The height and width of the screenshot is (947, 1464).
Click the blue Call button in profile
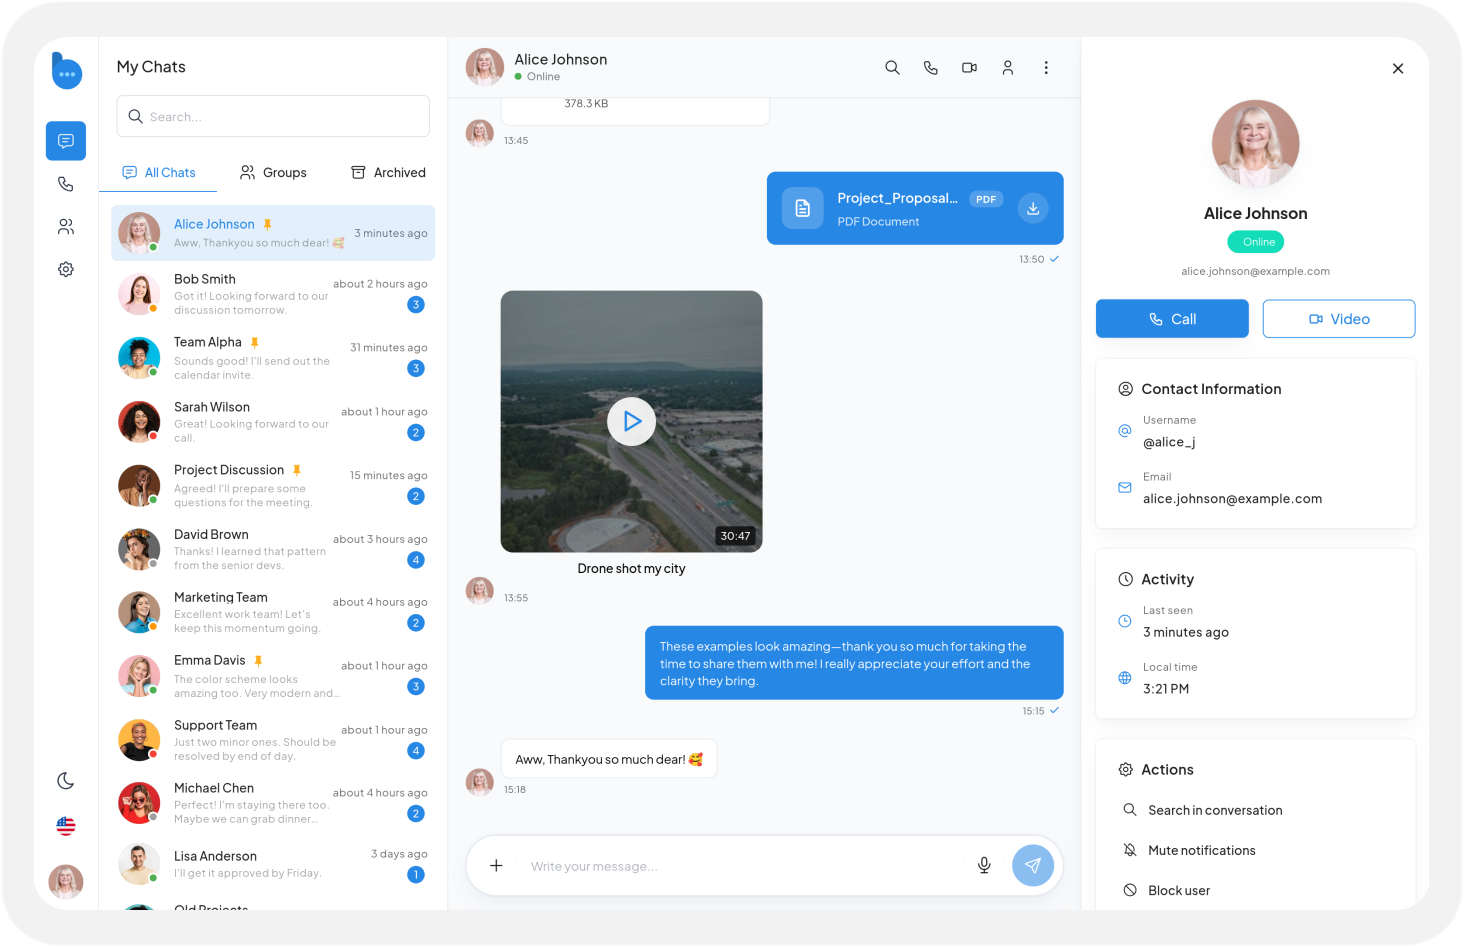(x=1172, y=319)
